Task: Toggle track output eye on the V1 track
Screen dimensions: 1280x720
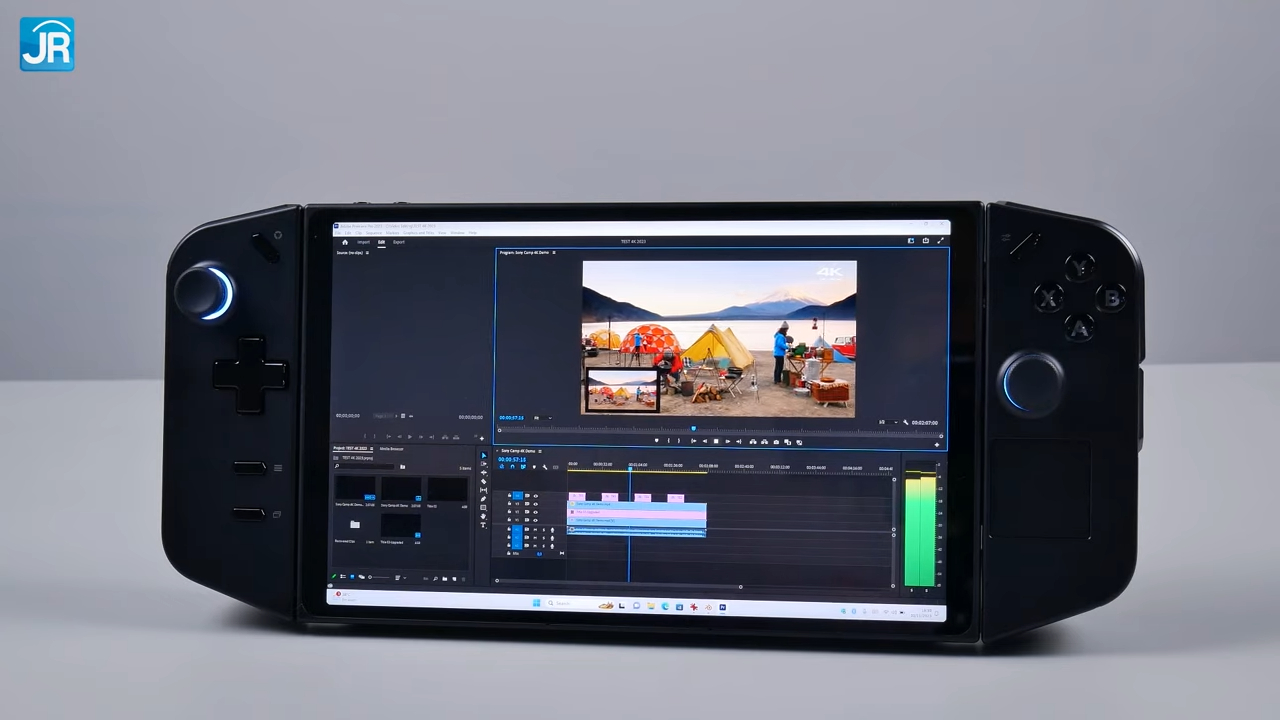Action: click(x=535, y=518)
